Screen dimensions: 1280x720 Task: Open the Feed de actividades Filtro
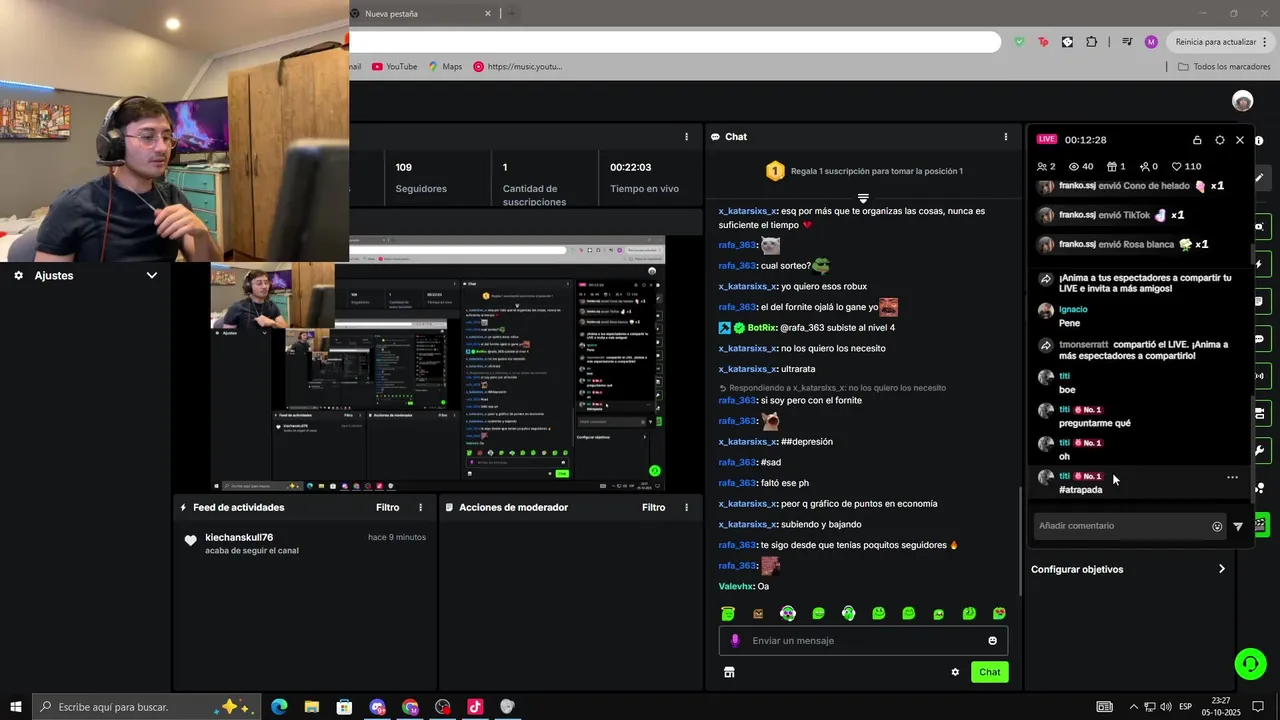click(x=387, y=508)
